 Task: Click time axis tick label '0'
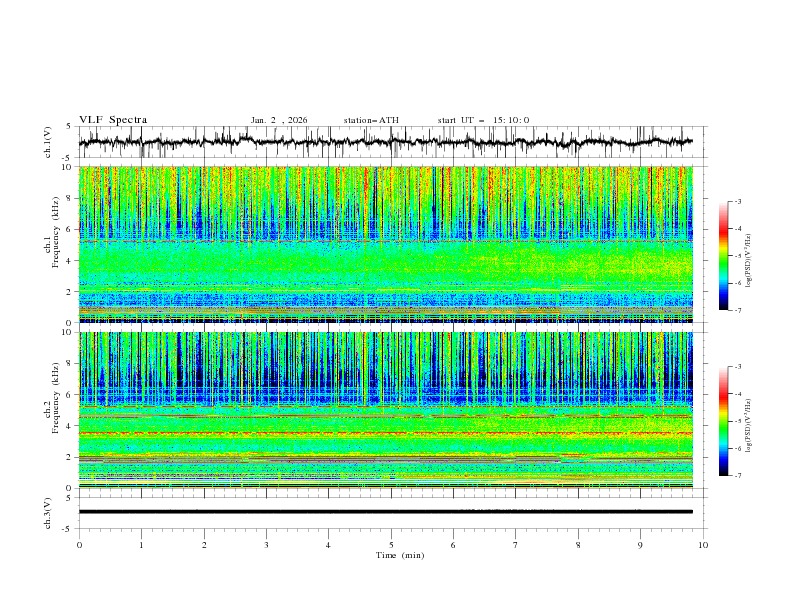(79, 545)
